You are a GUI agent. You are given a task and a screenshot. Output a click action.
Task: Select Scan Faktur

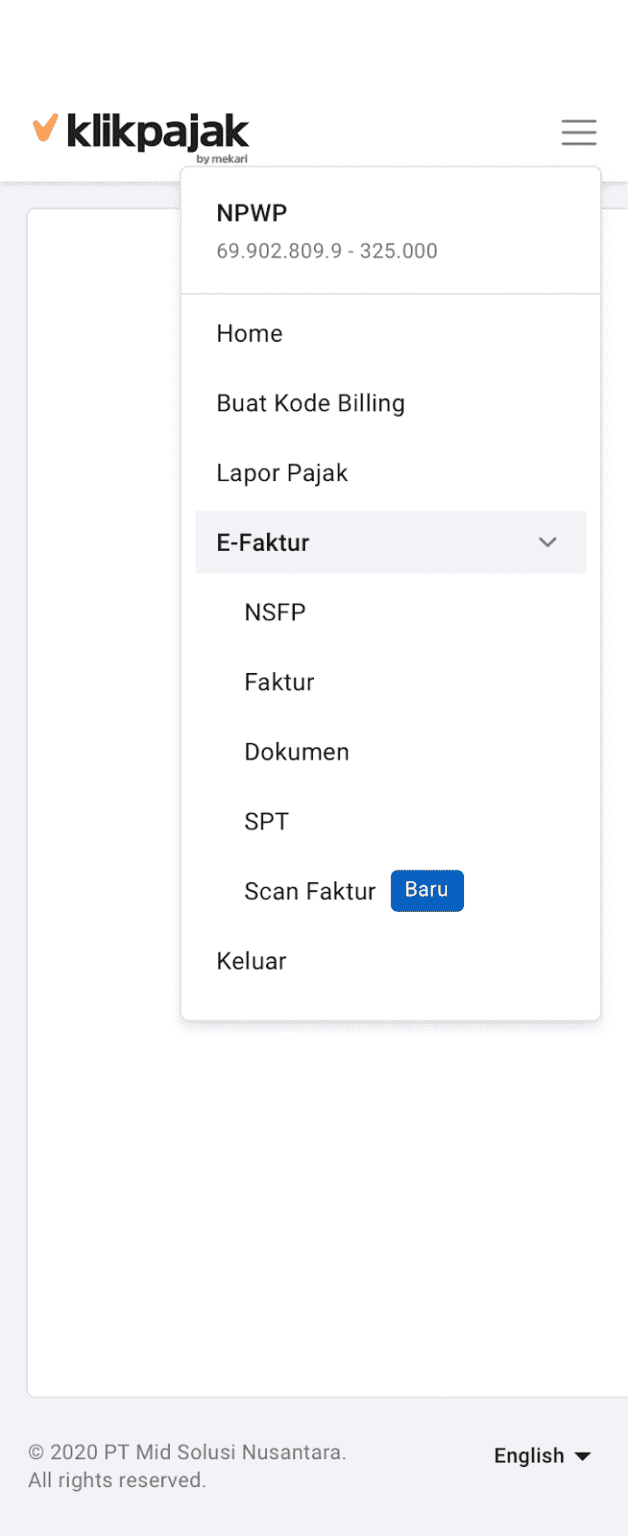[310, 890]
